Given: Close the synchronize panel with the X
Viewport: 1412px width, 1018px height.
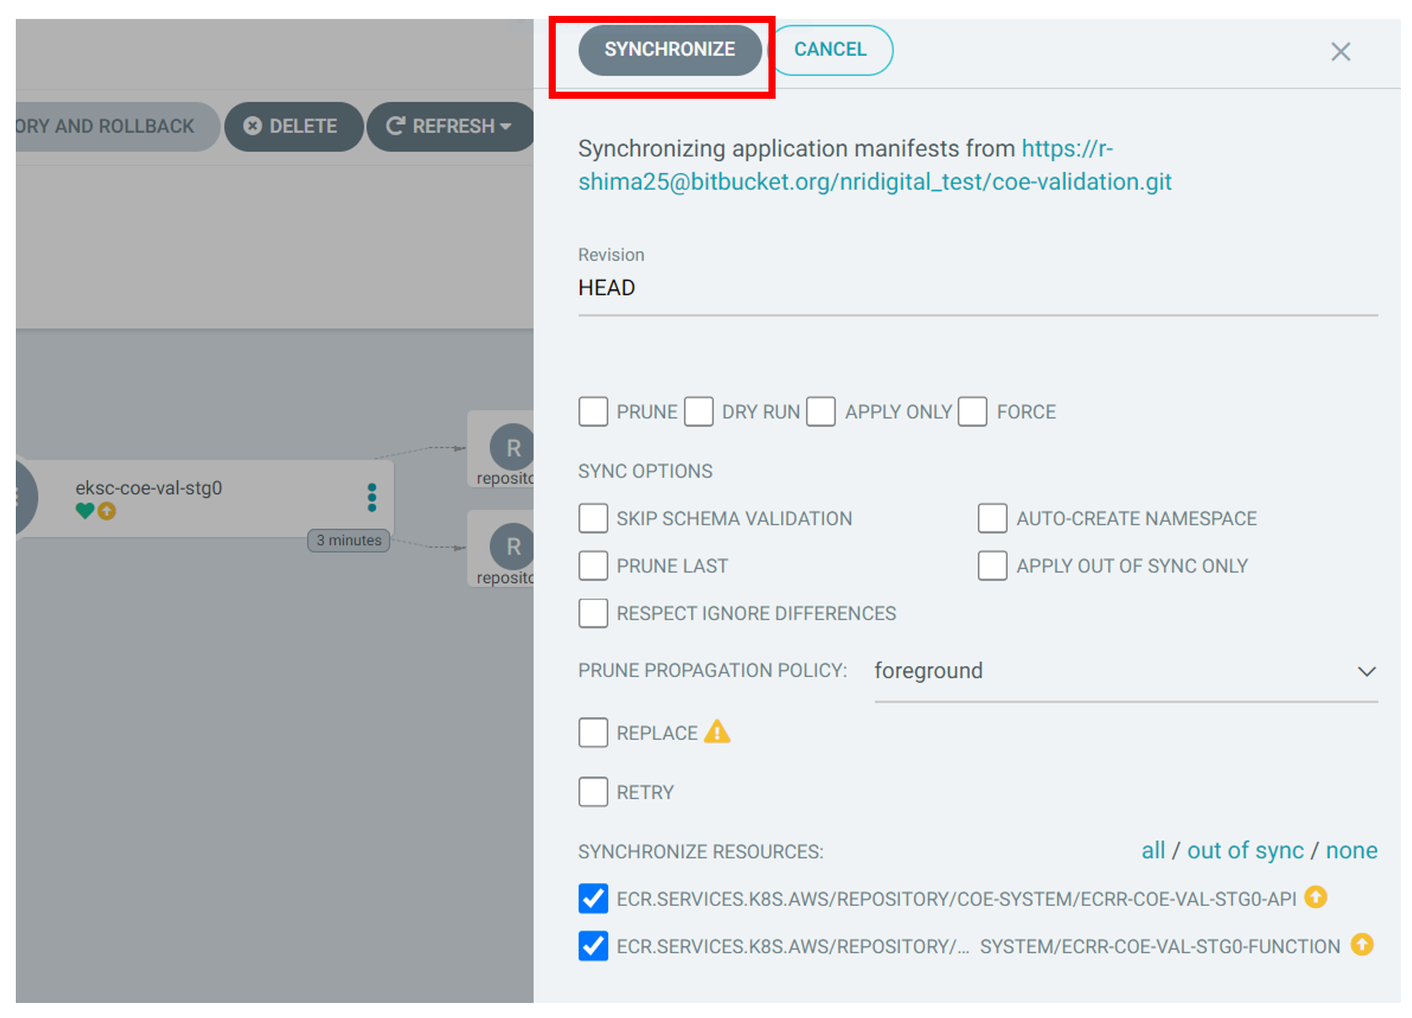Looking at the screenshot, I should pyautogui.click(x=1340, y=52).
